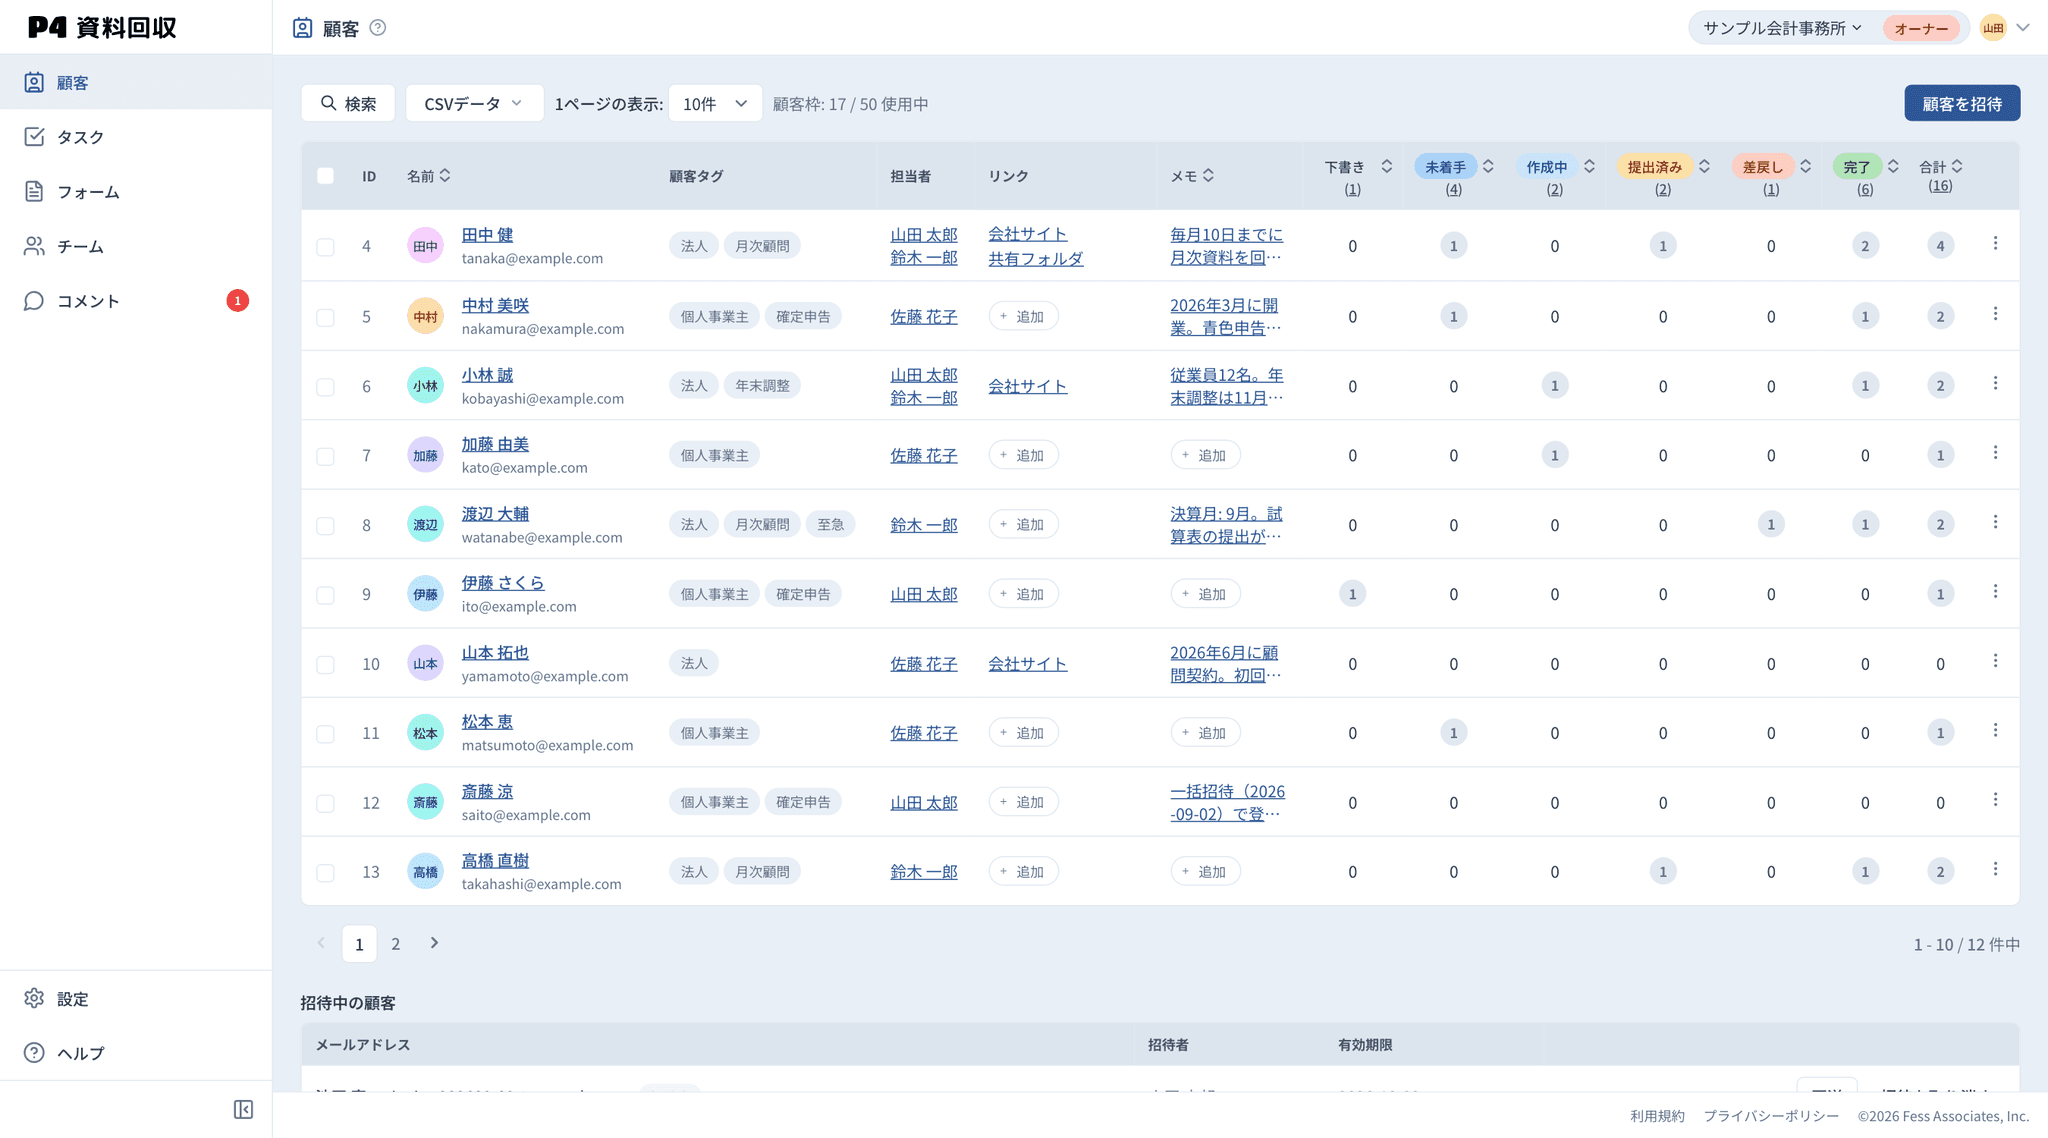
Task: Check the checkbox for 伊藤 さくら row
Action: 326,595
